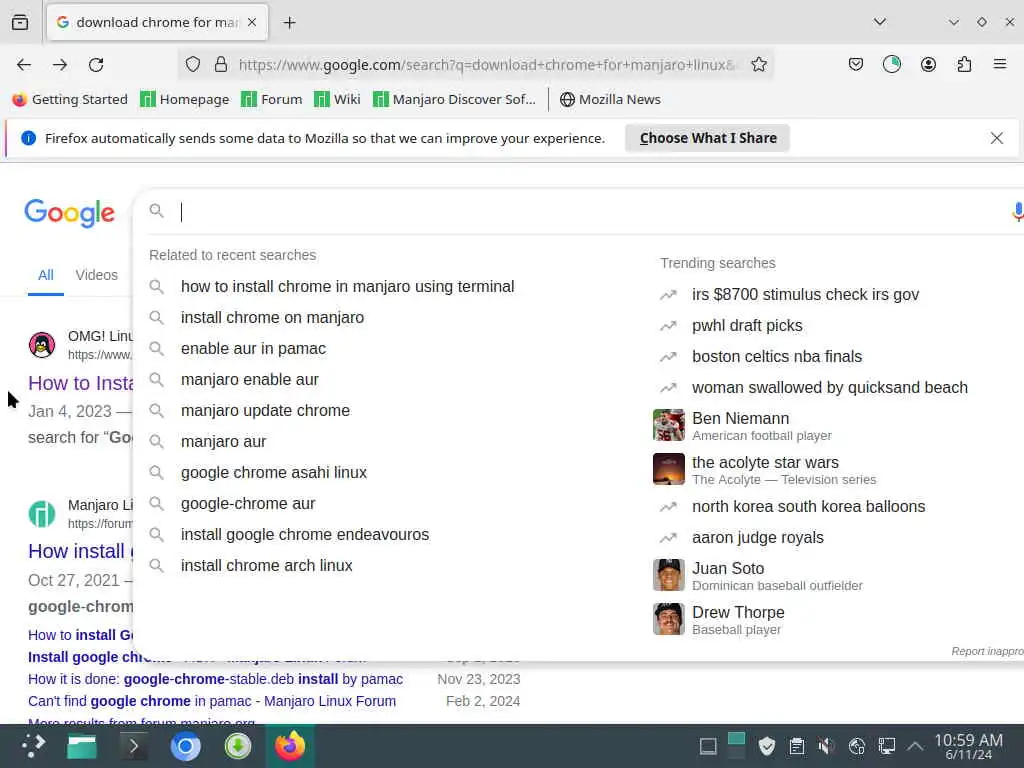
Task: Click the acolyte star wars thumbnail
Action: [x=669, y=469]
